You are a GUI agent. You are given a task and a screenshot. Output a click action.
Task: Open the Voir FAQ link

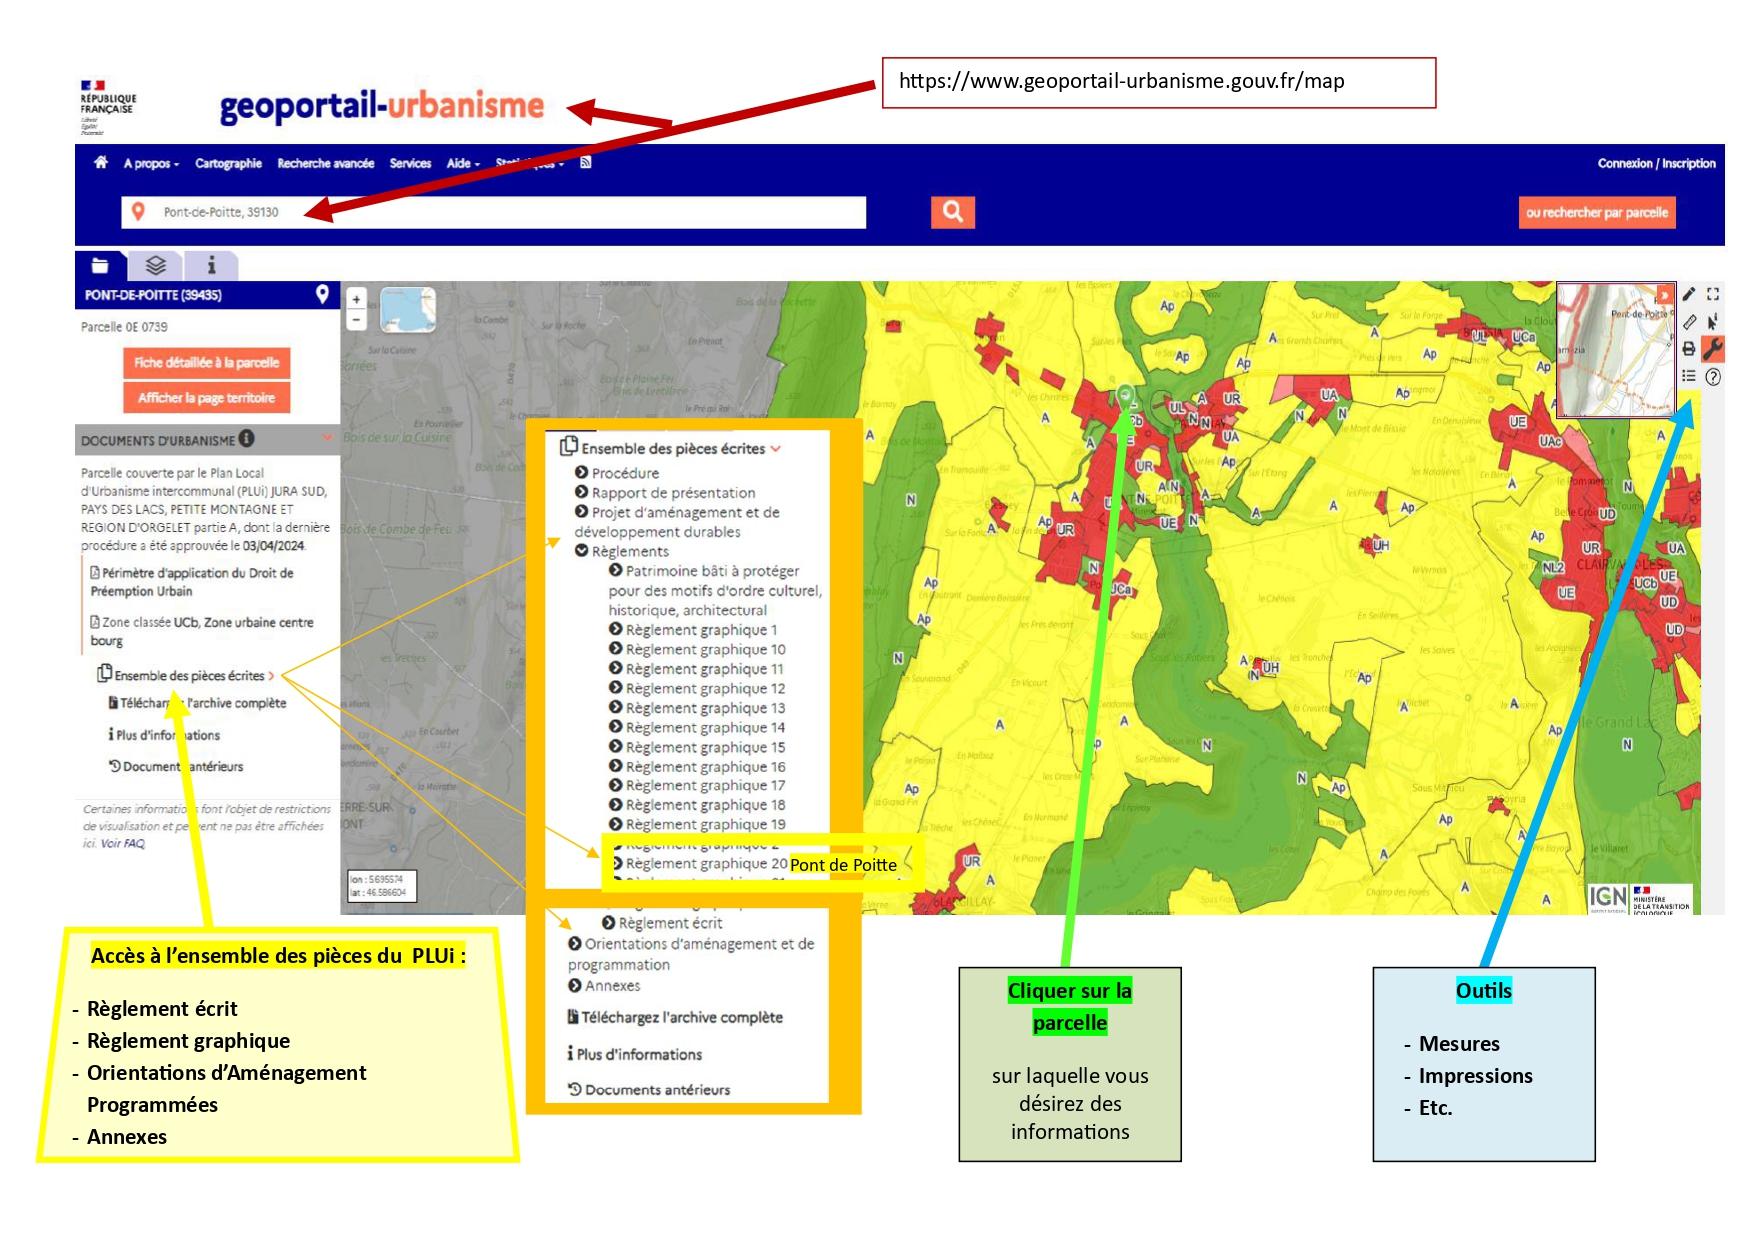tap(122, 843)
